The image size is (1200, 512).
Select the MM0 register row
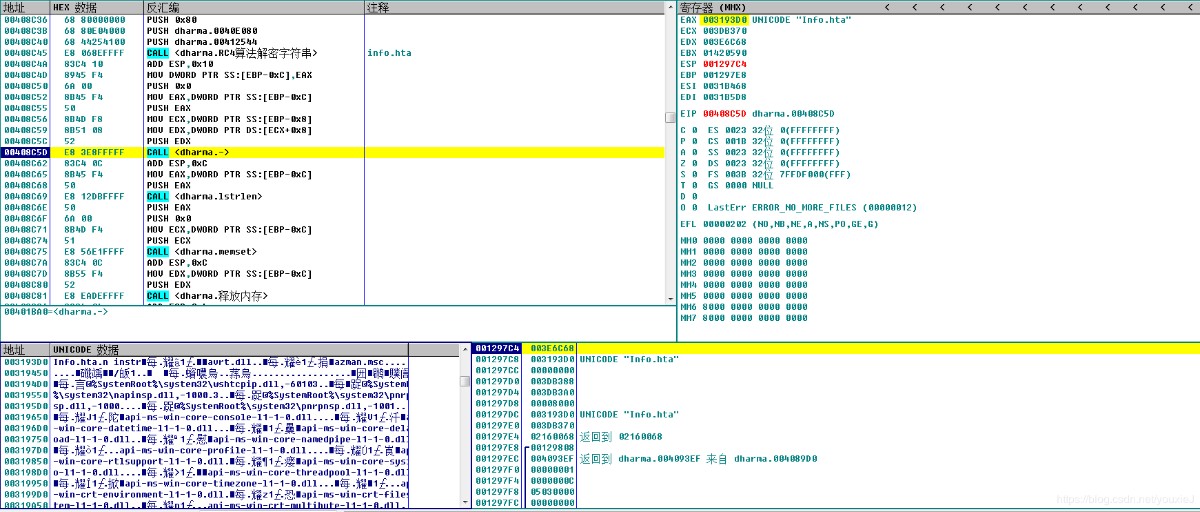tap(743, 240)
